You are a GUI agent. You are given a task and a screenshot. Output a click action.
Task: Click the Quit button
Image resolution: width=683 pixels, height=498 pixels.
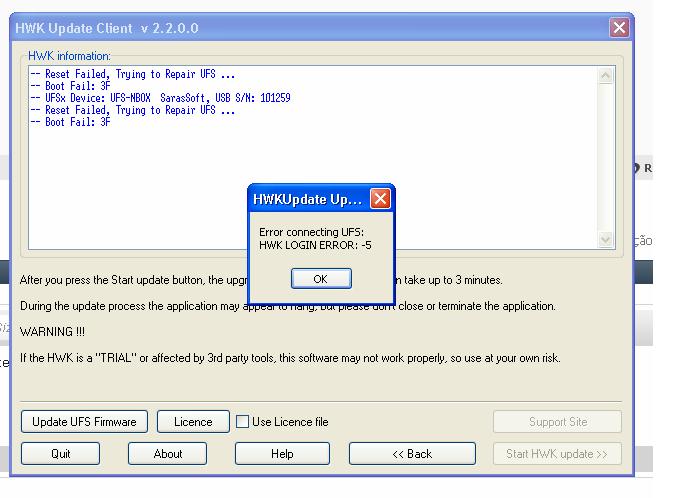tap(60, 454)
